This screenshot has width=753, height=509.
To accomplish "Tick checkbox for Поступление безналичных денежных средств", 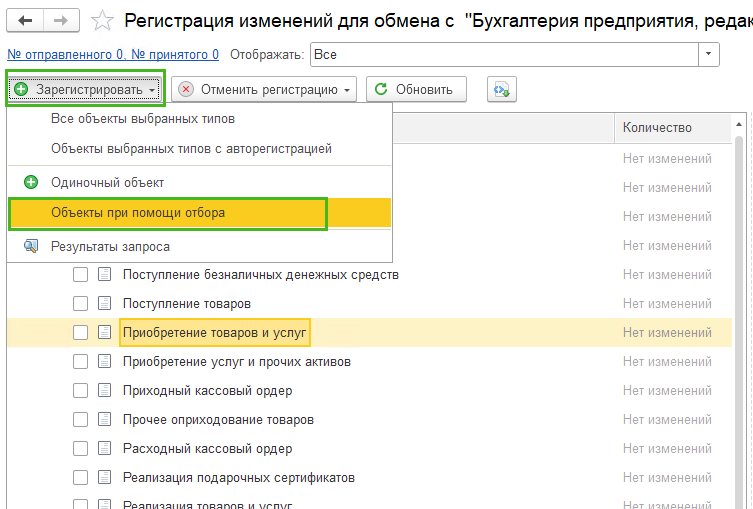I will (80, 275).
